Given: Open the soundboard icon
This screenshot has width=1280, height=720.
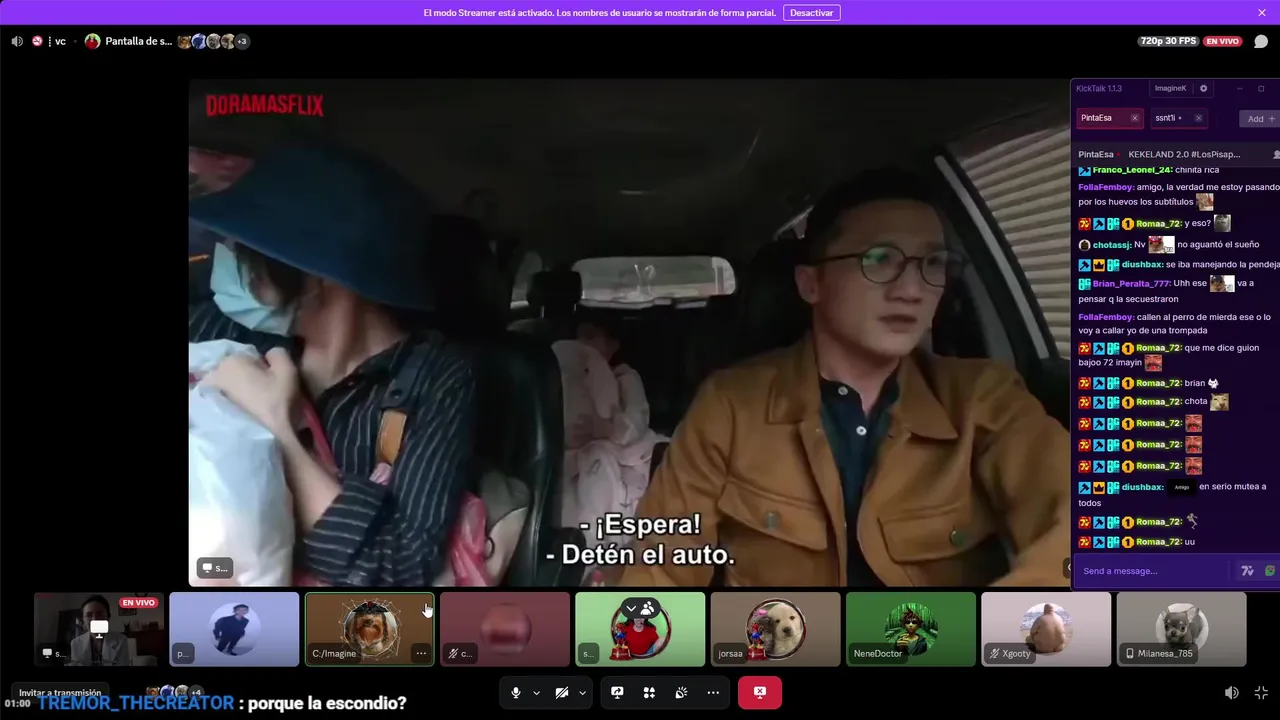Looking at the screenshot, I should (x=681, y=693).
